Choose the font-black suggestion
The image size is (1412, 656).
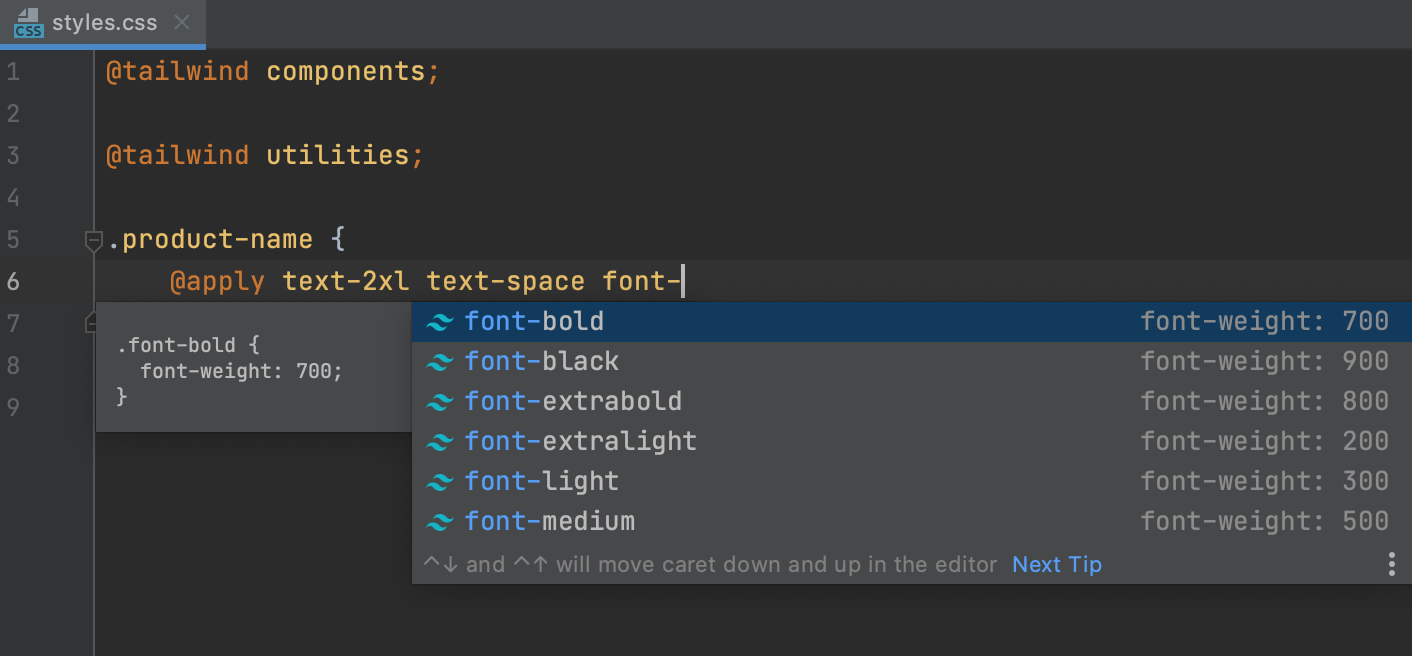[541, 361]
